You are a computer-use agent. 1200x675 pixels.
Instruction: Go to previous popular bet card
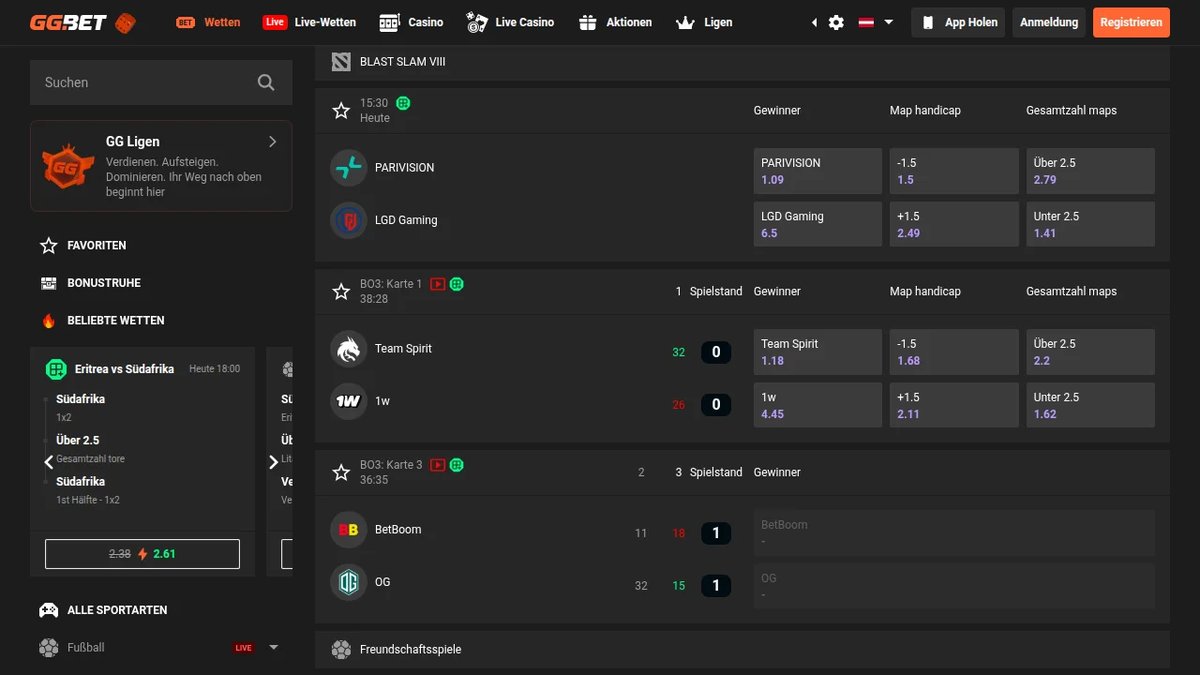click(x=48, y=462)
